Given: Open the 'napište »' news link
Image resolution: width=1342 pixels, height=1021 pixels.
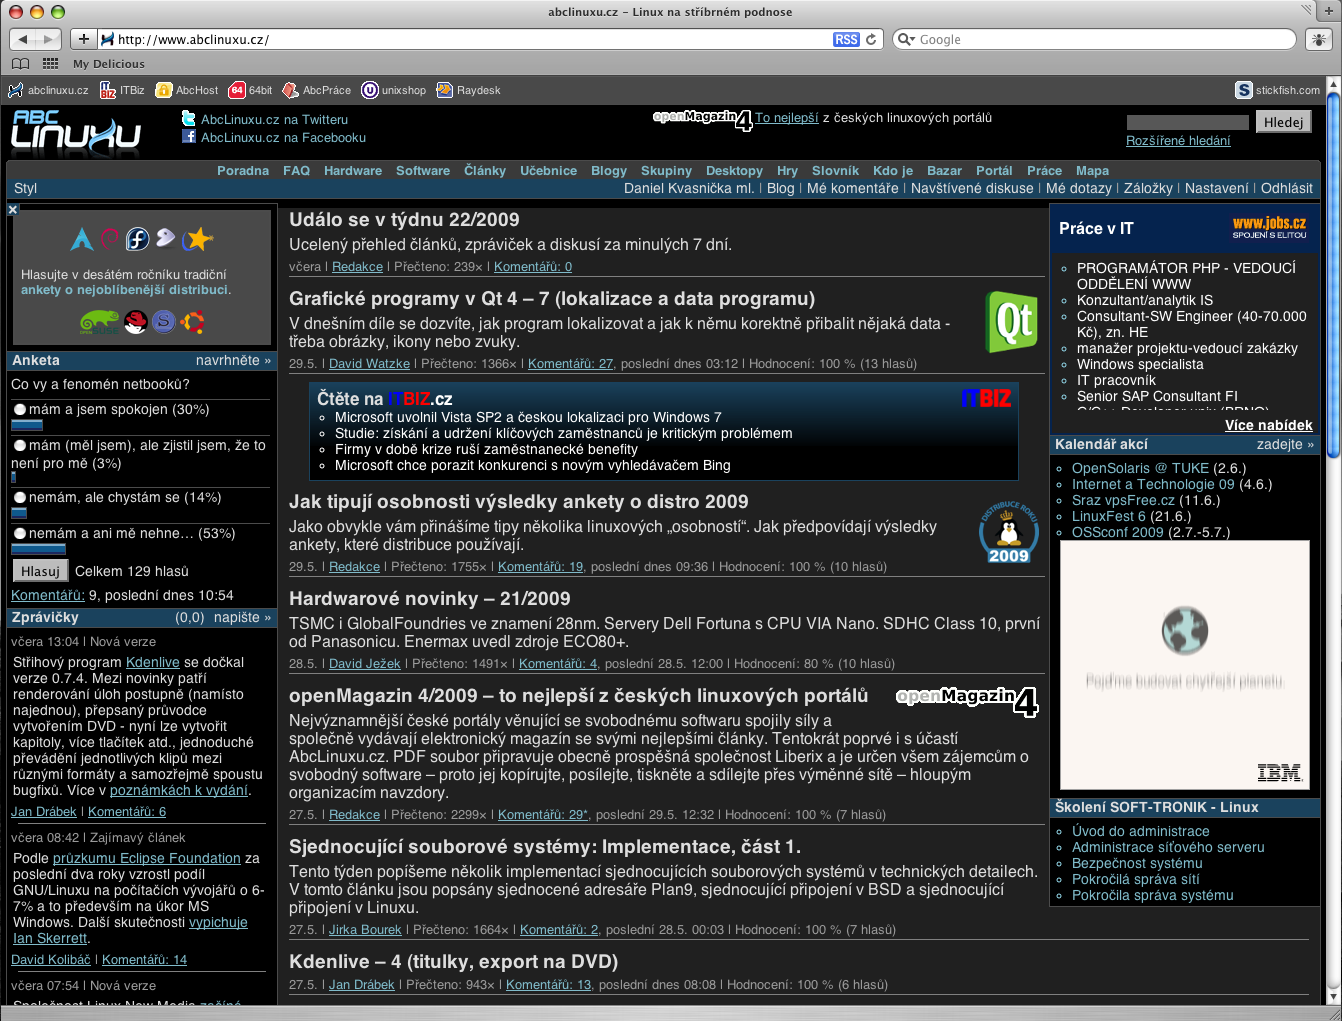Looking at the screenshot, I should tap(241, 617).
